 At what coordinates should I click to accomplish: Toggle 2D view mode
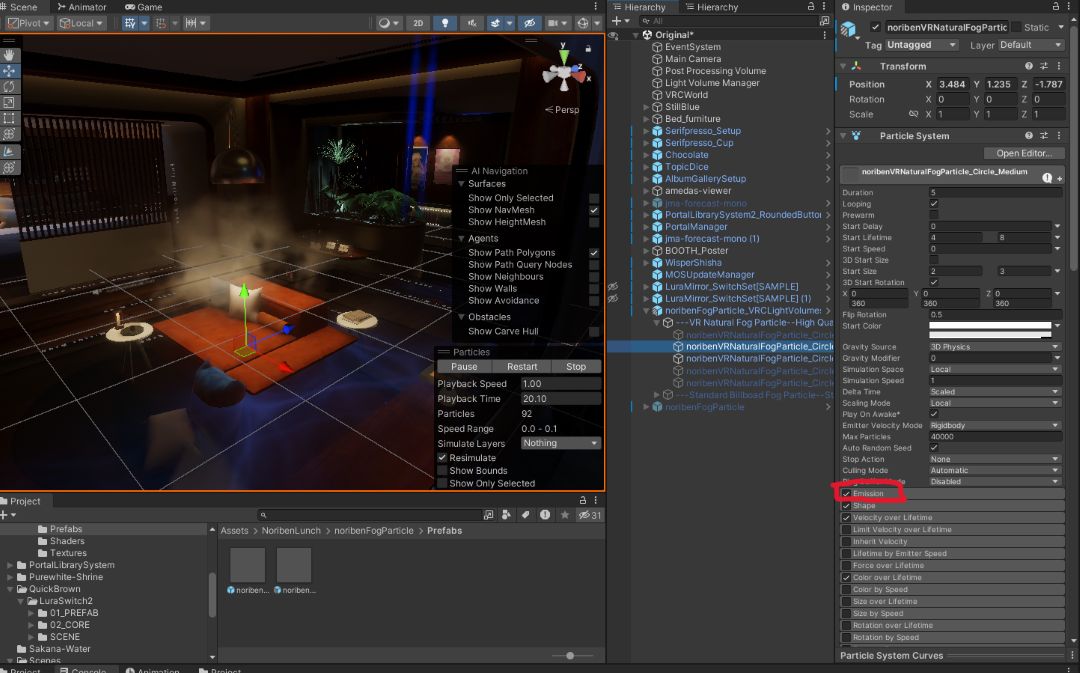pos(418,23)
